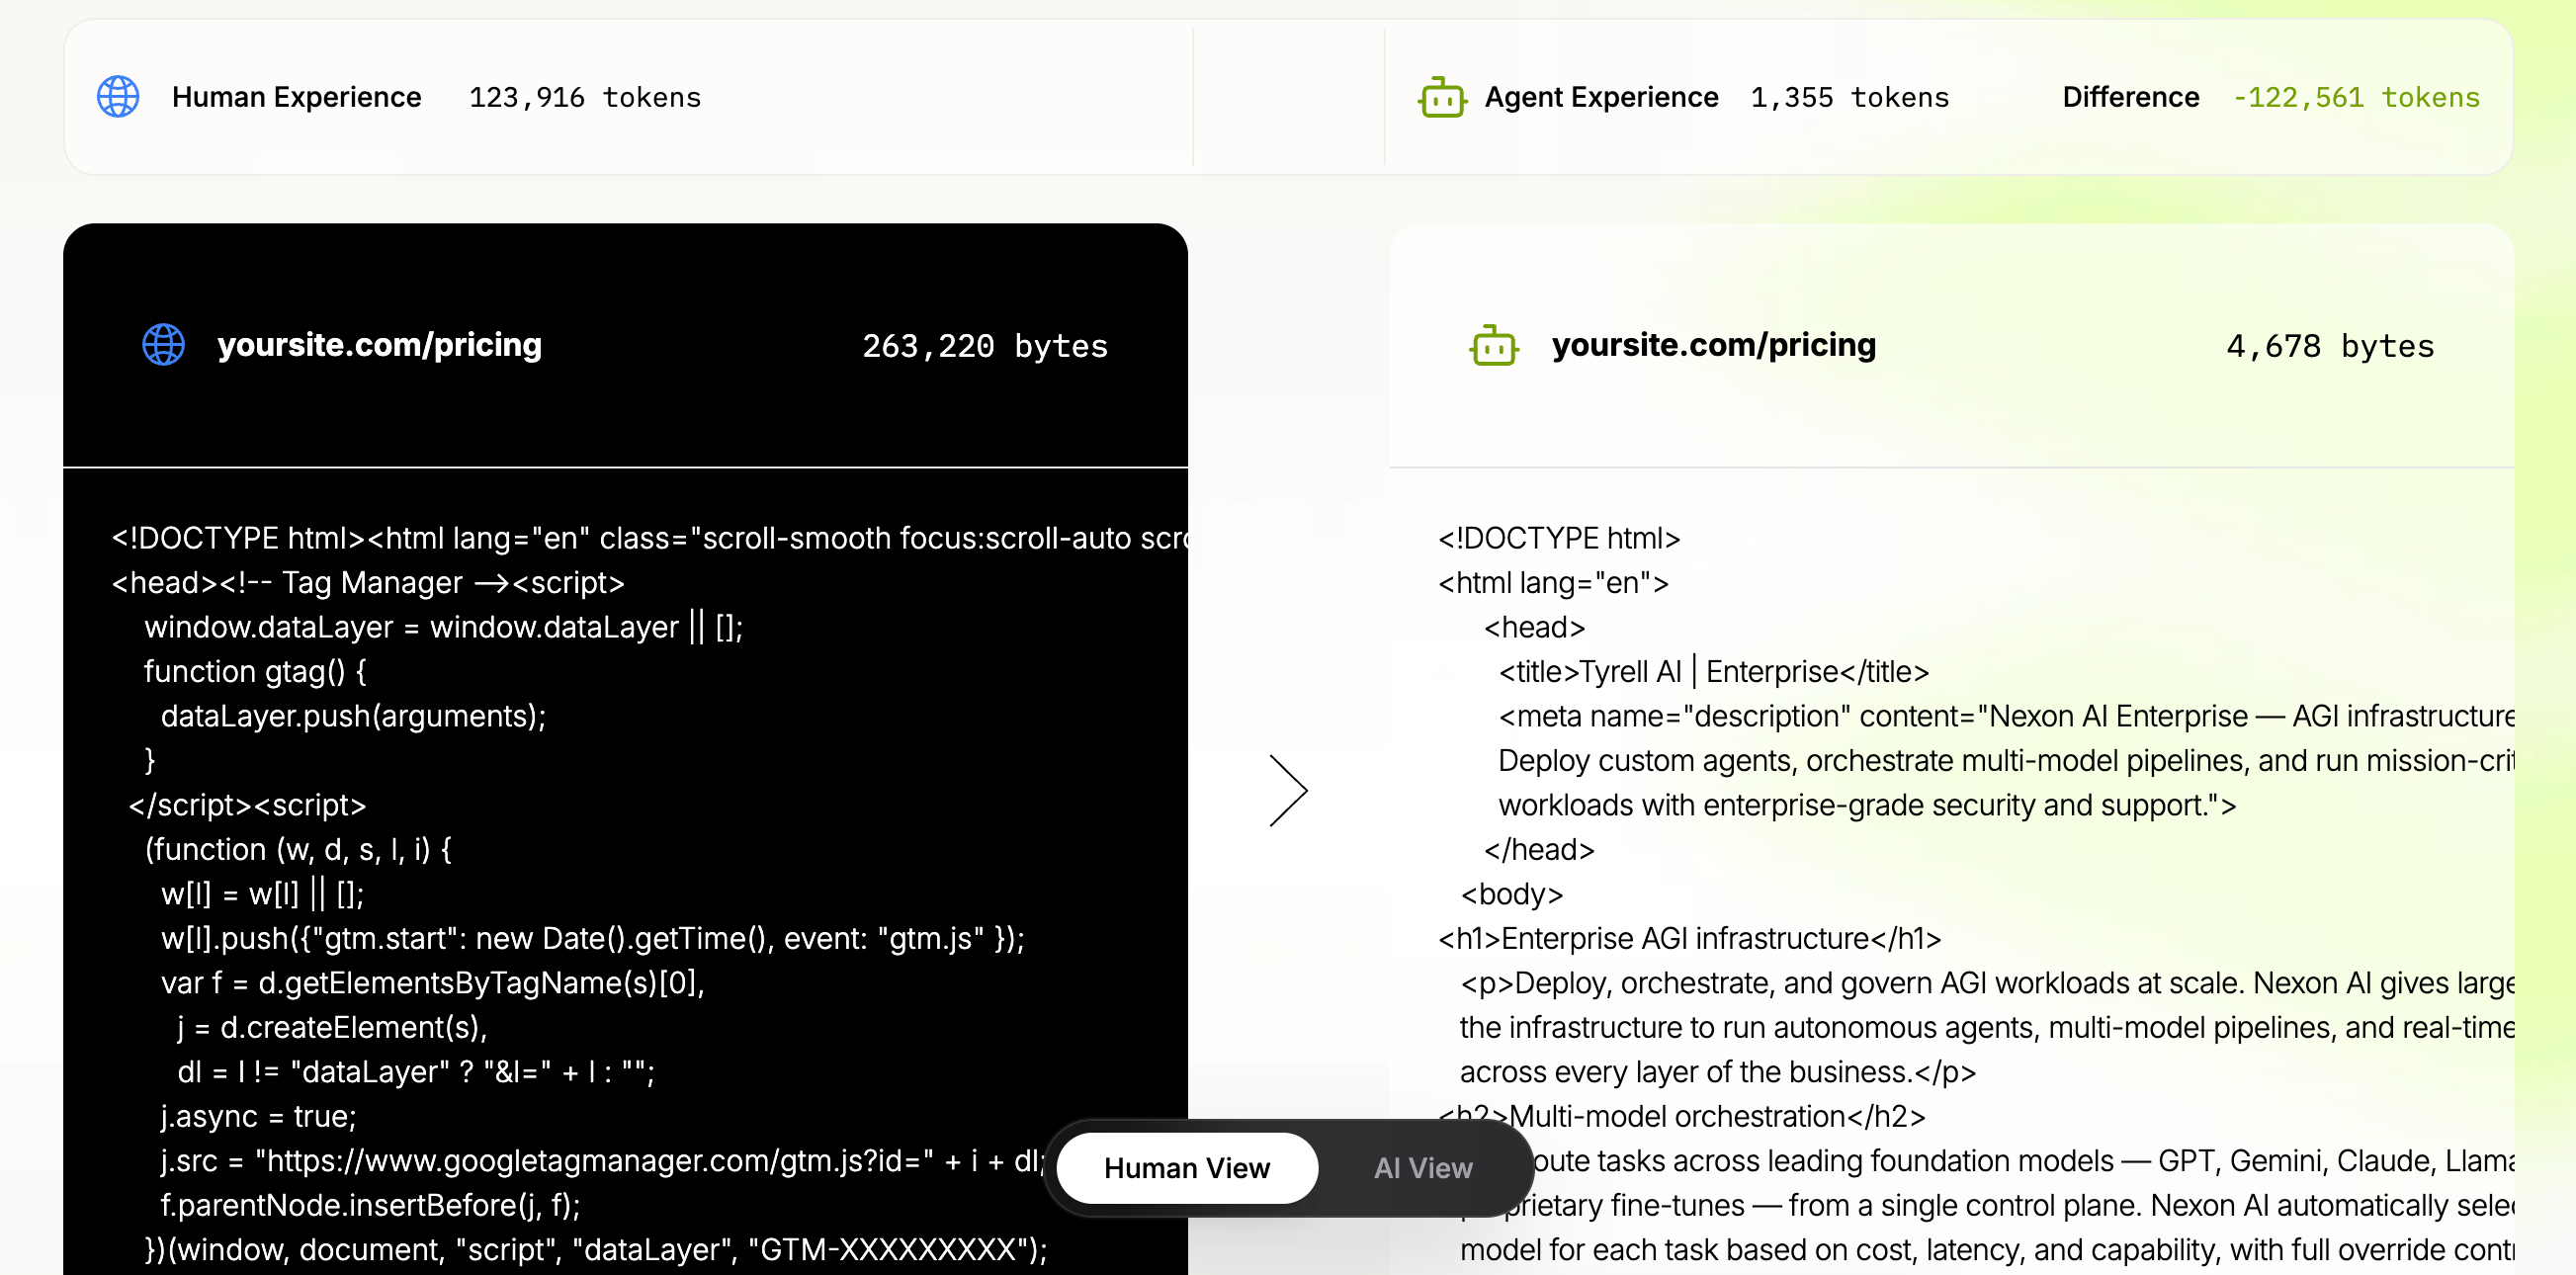Click the Tyrell AI | Enterprise title line

coord(1713,672)
